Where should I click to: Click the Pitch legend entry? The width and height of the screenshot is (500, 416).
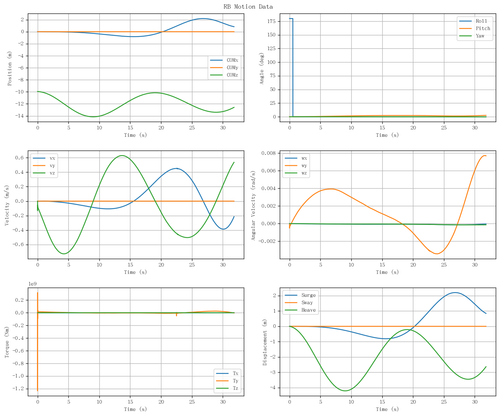tap(475, 28)
